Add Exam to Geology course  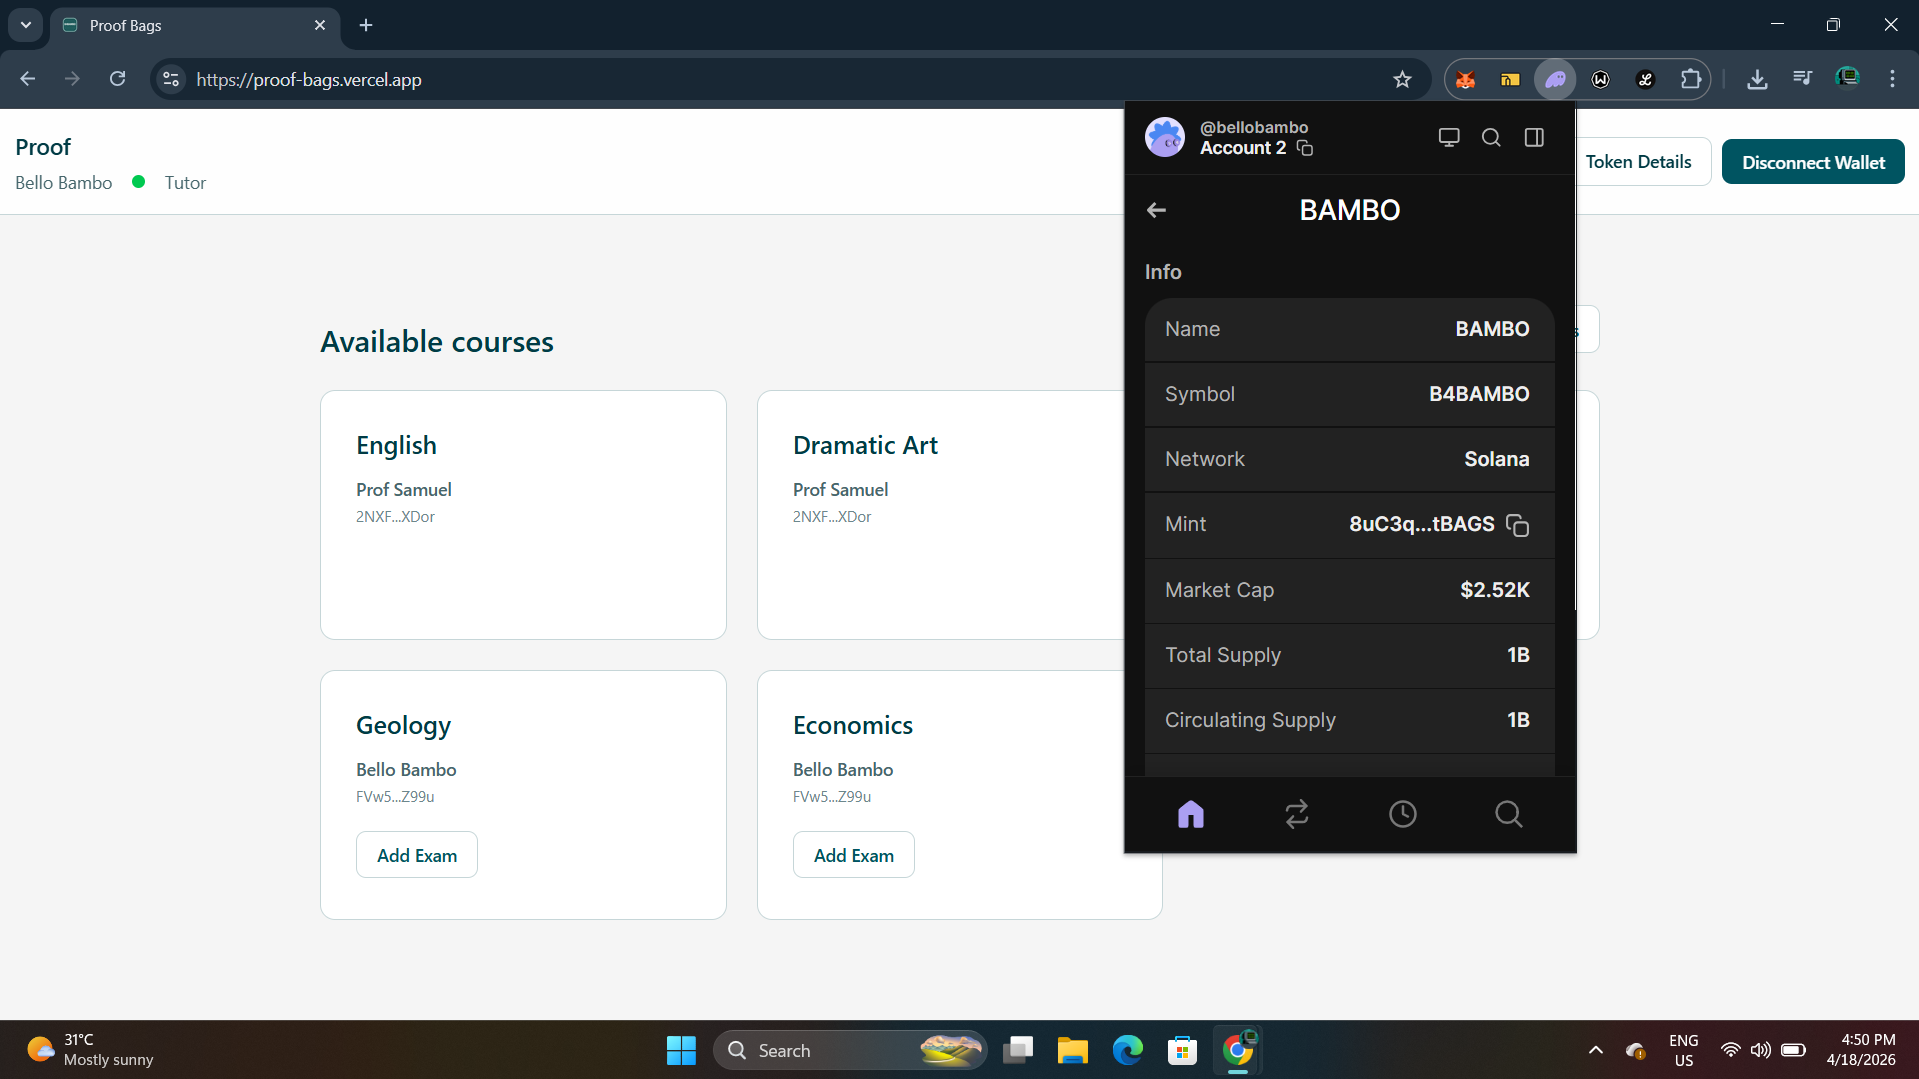(x=417, y=855)
